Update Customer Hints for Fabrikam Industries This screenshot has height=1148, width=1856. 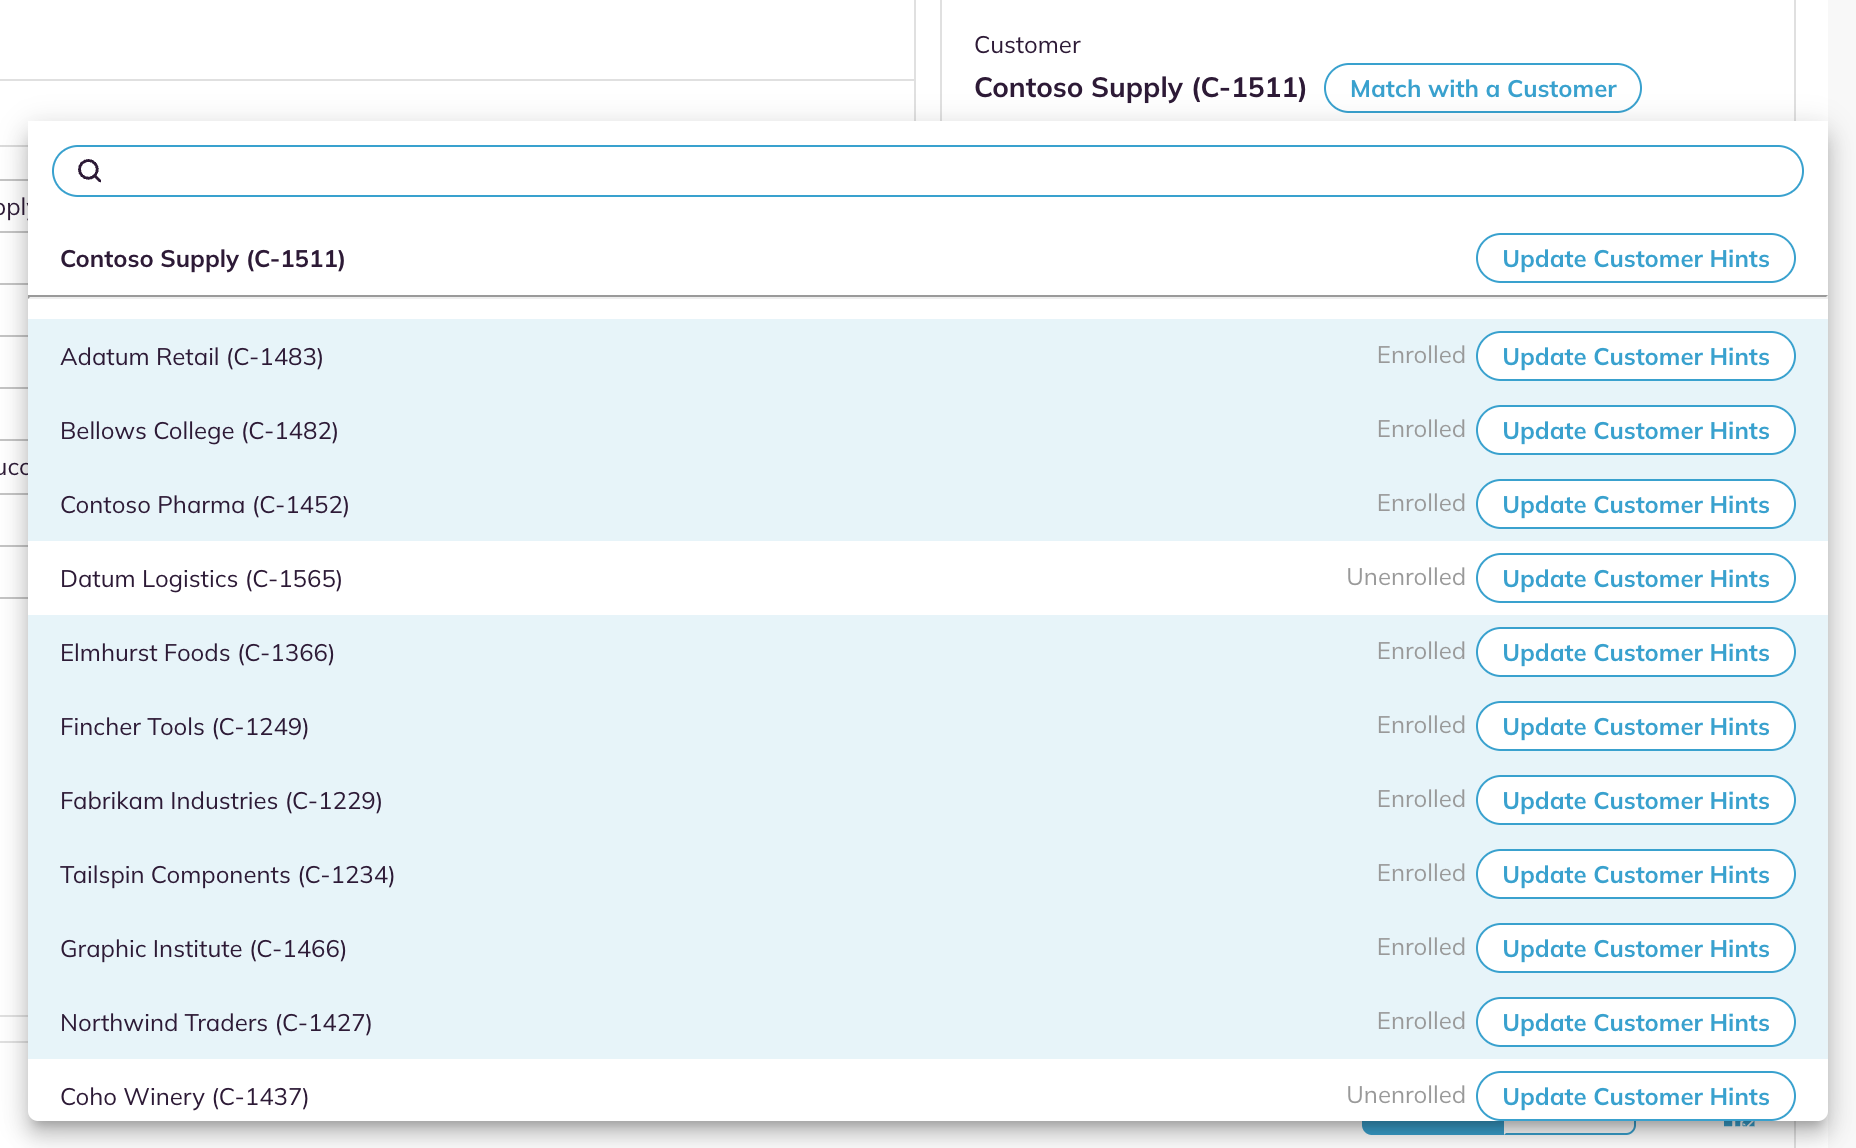click(x=1635, y=800)
